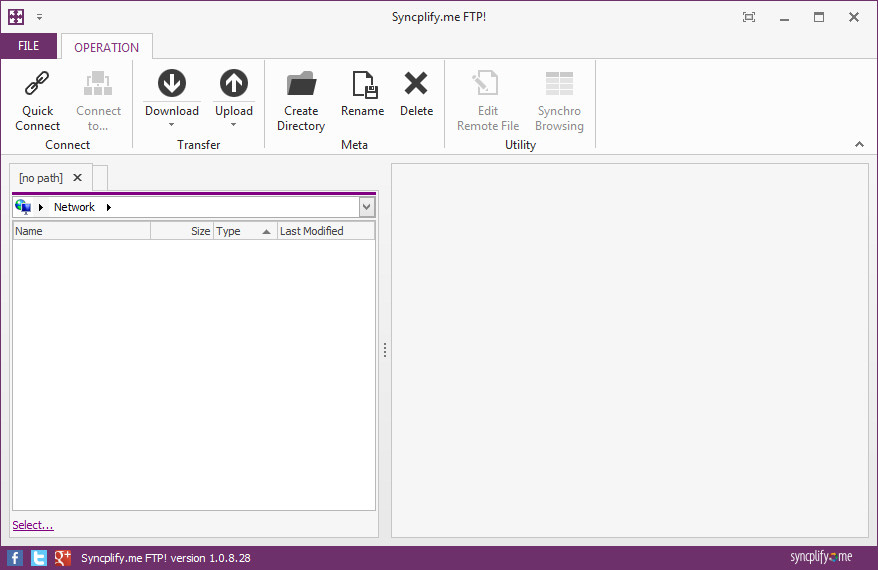This screenshot has width=878, height=570.
Task: Sort by the Type column header
Action: (245, 231)
